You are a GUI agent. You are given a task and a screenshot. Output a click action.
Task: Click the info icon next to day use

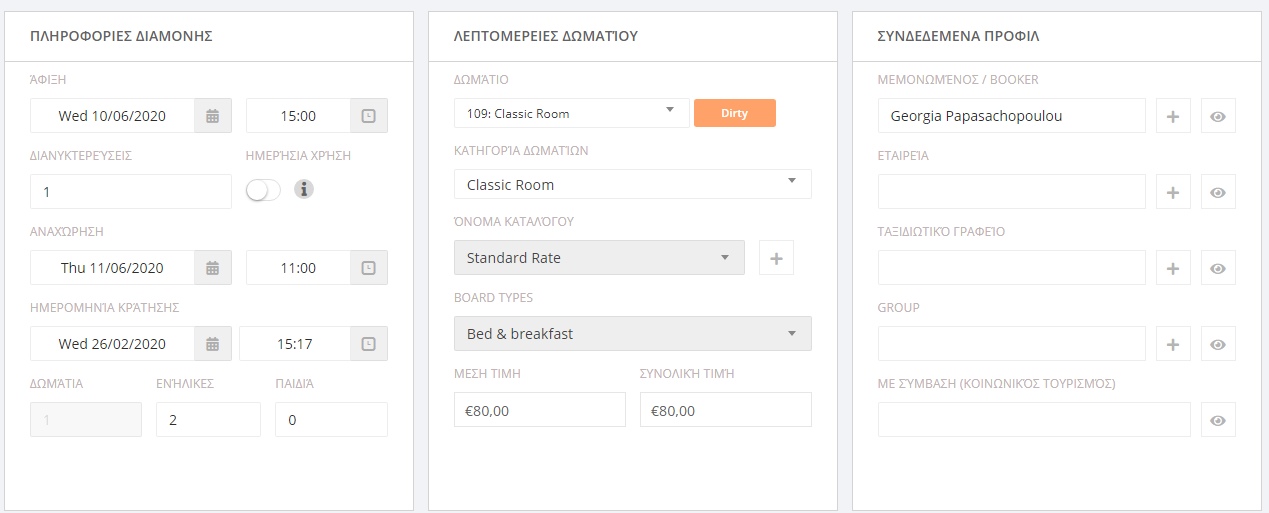tap(304, 189)
